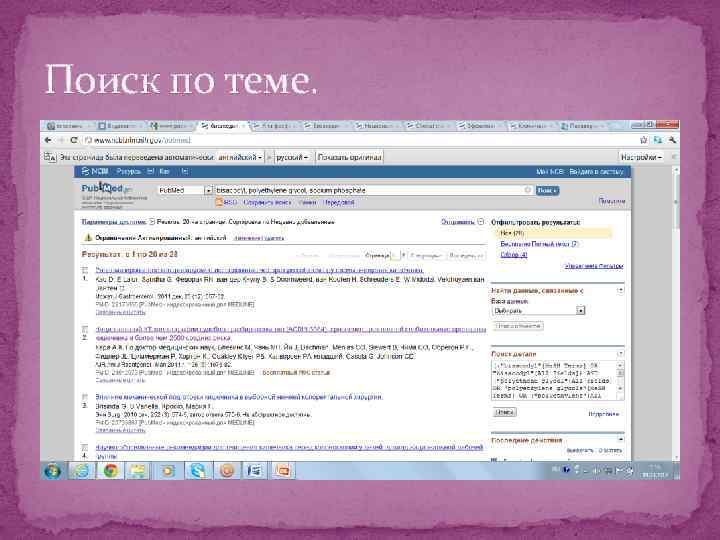Expand 'Отправить' send-to arrow
720x540 pixels.
[x=481, y=222]
